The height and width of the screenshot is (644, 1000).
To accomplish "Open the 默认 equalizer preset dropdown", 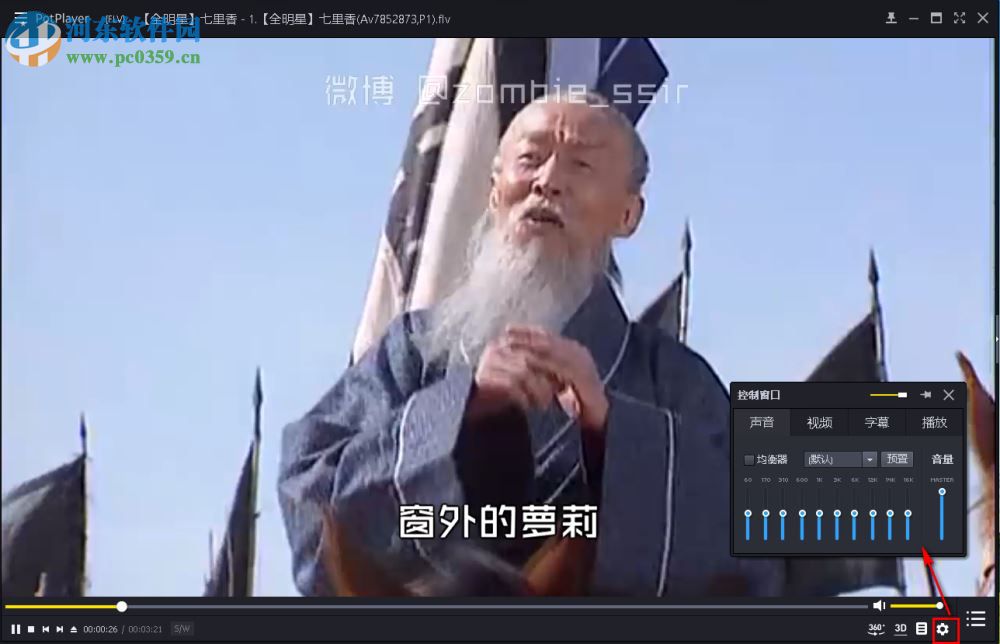I will (x=838, y=459).
